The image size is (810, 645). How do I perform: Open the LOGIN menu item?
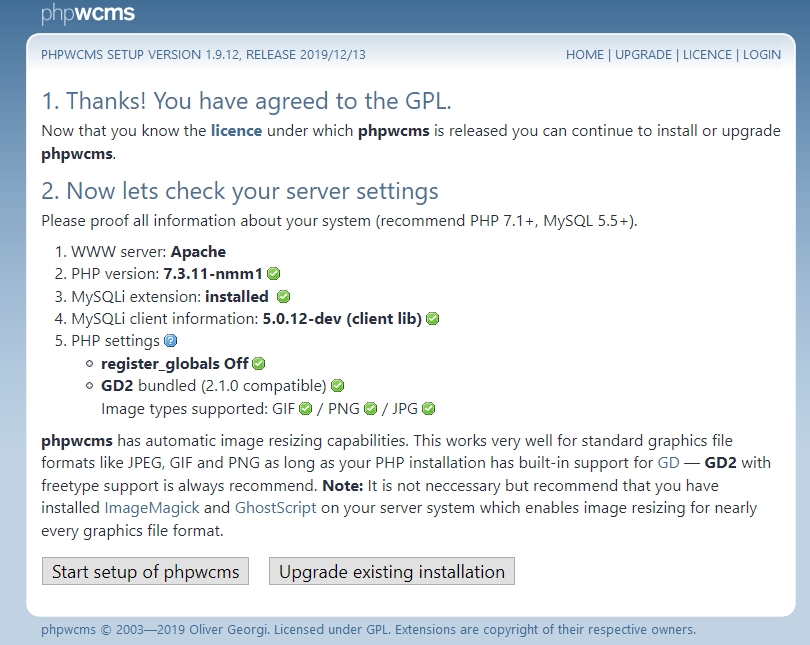[762, 55]
